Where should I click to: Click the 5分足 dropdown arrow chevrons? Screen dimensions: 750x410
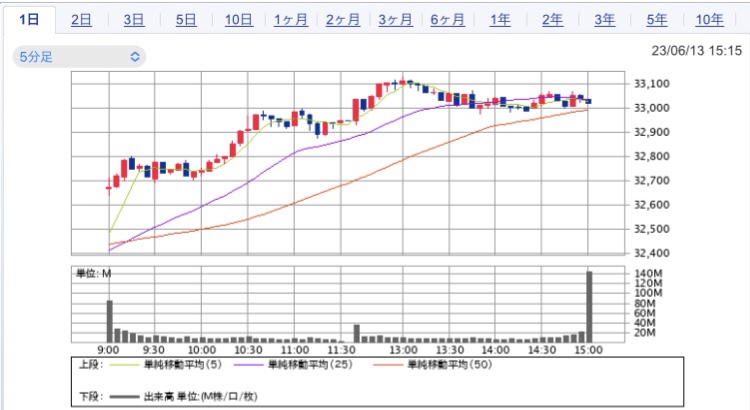click(135, 57)
